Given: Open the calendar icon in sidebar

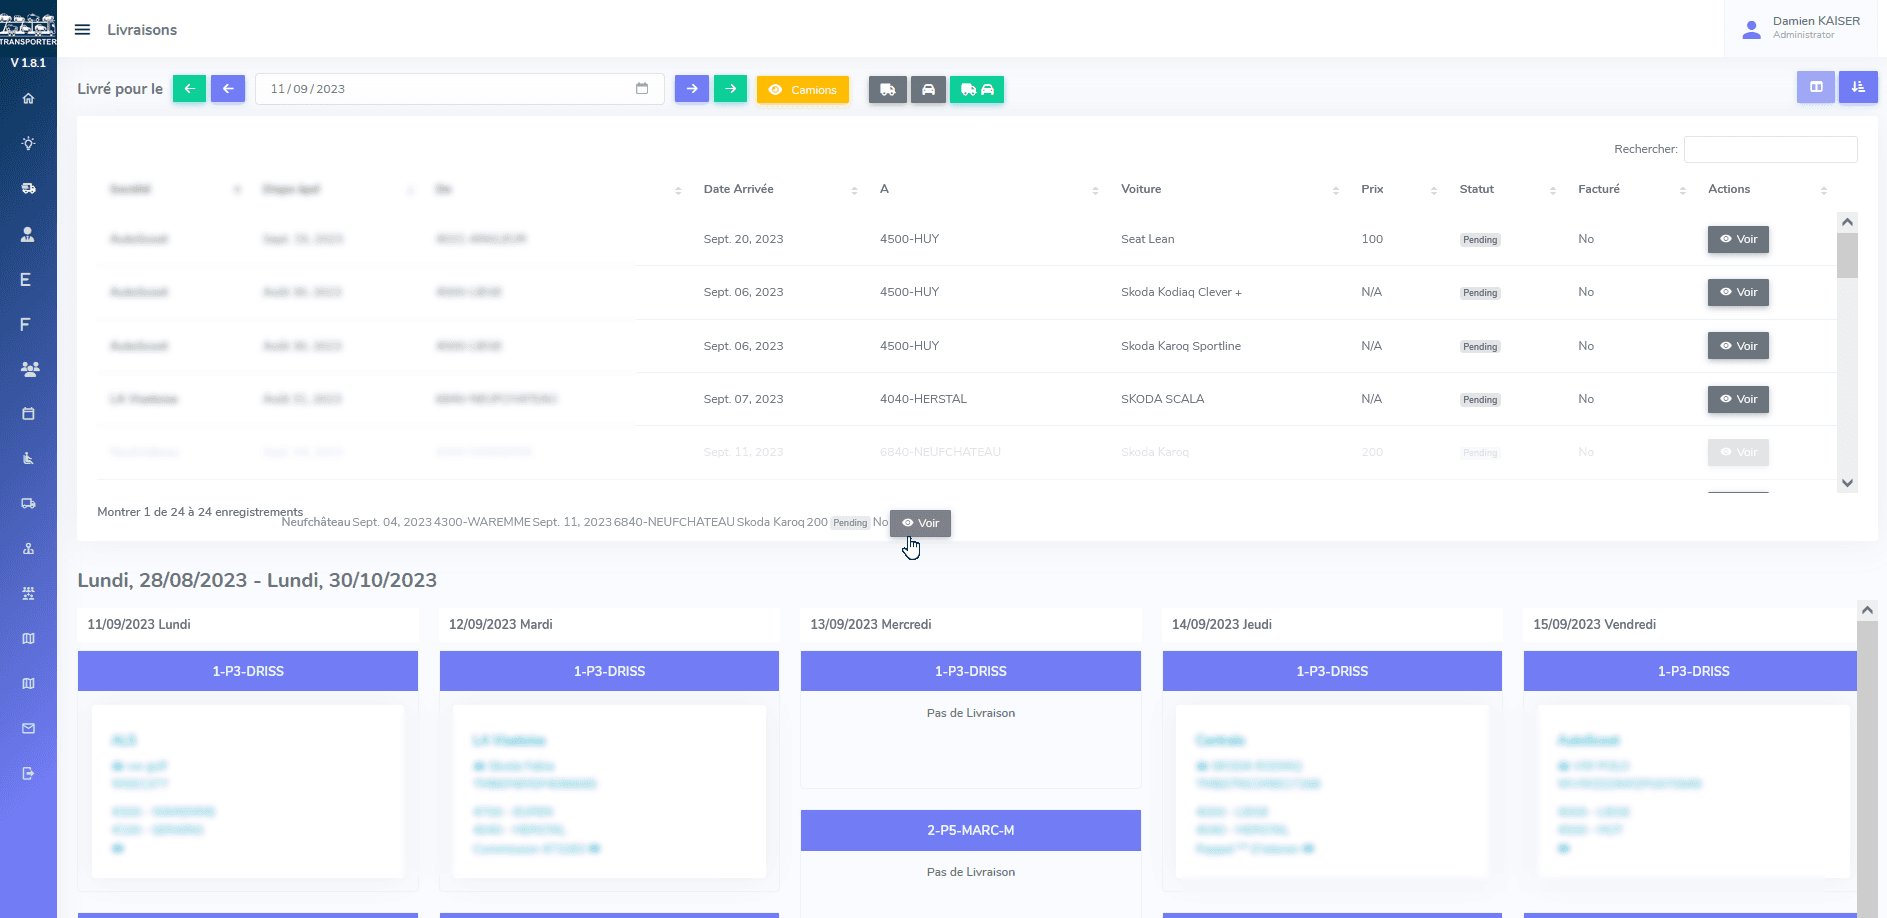Looking at the screenshot, I should tap(28, 413).
